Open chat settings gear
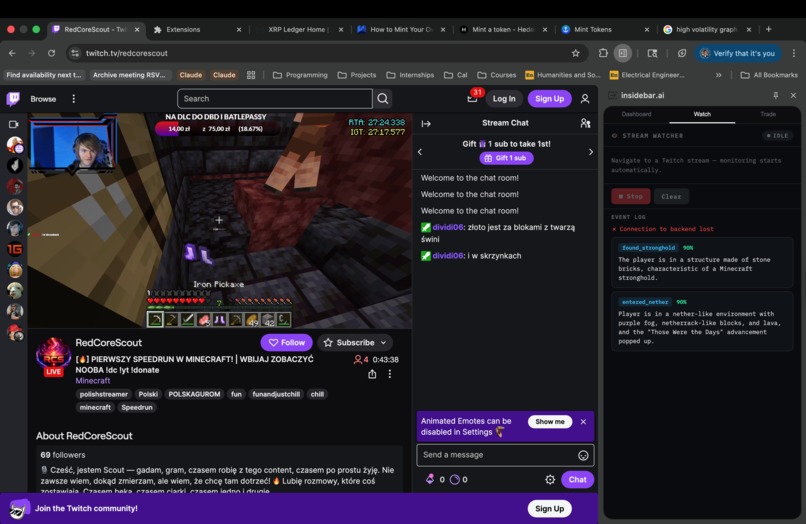This screenshot has width=806, height=524. pyautogui.click(x=550, y=479)
